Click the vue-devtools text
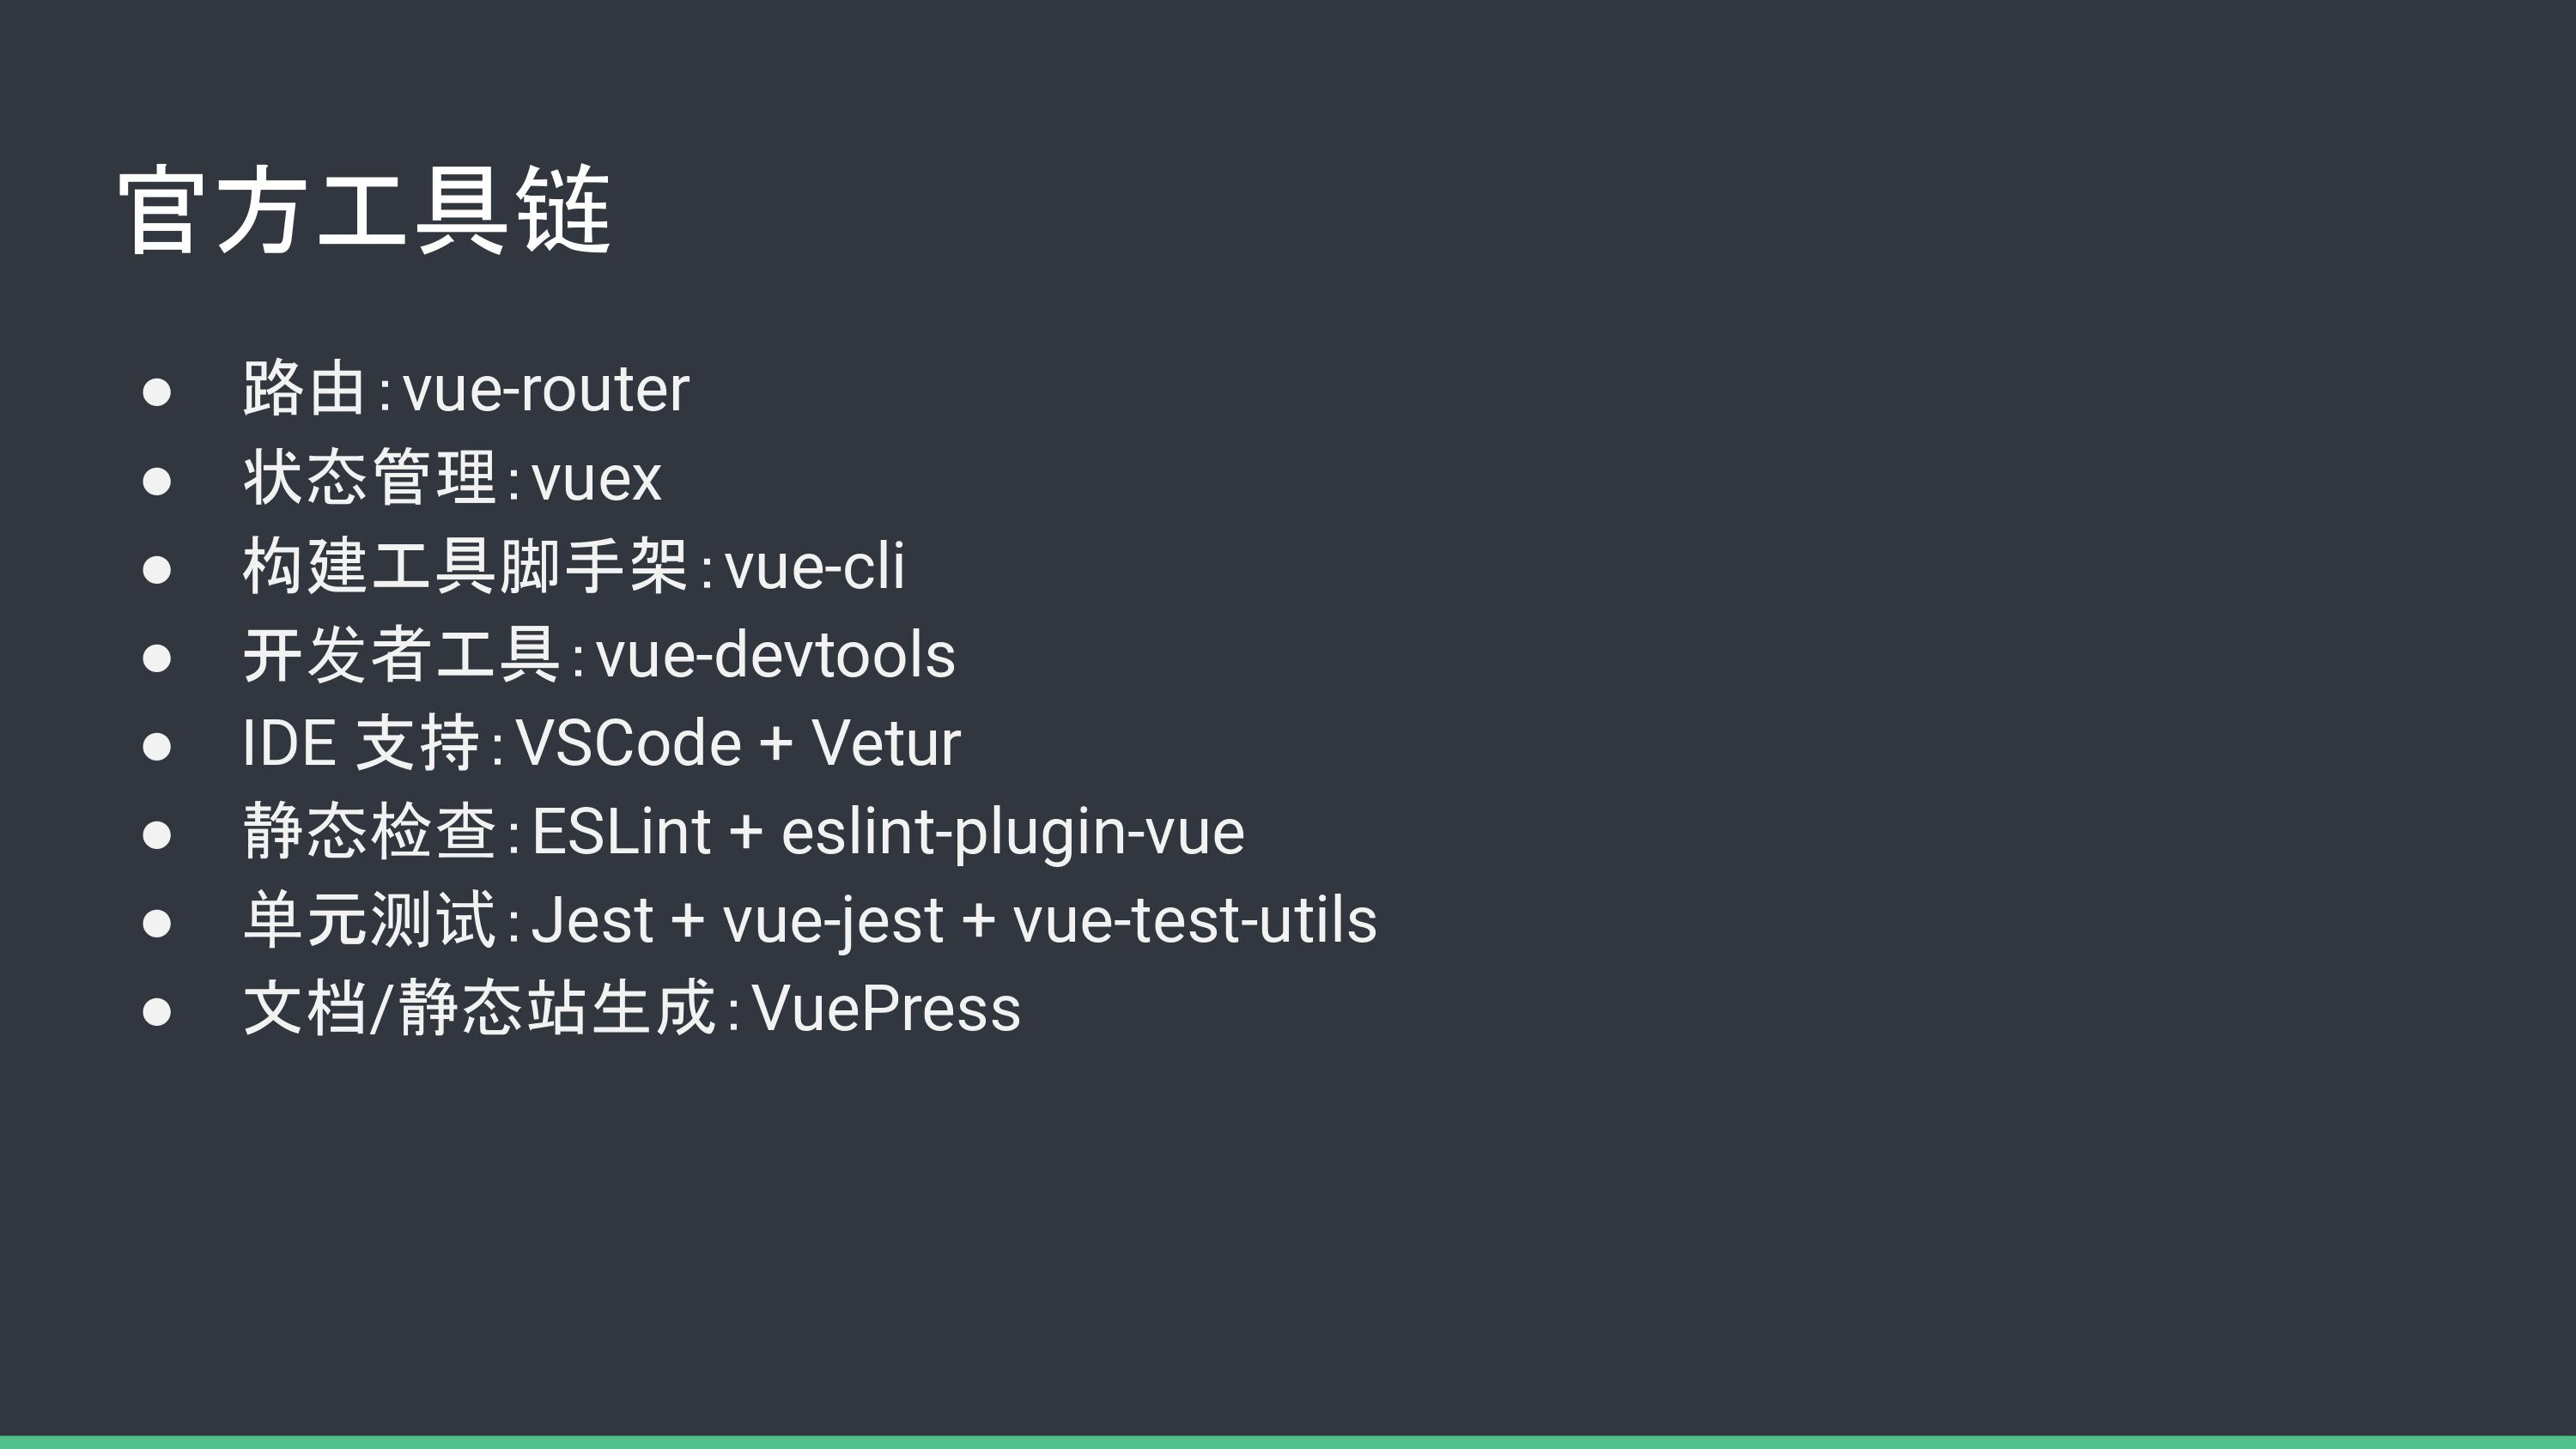 click(x=776, y=655)
